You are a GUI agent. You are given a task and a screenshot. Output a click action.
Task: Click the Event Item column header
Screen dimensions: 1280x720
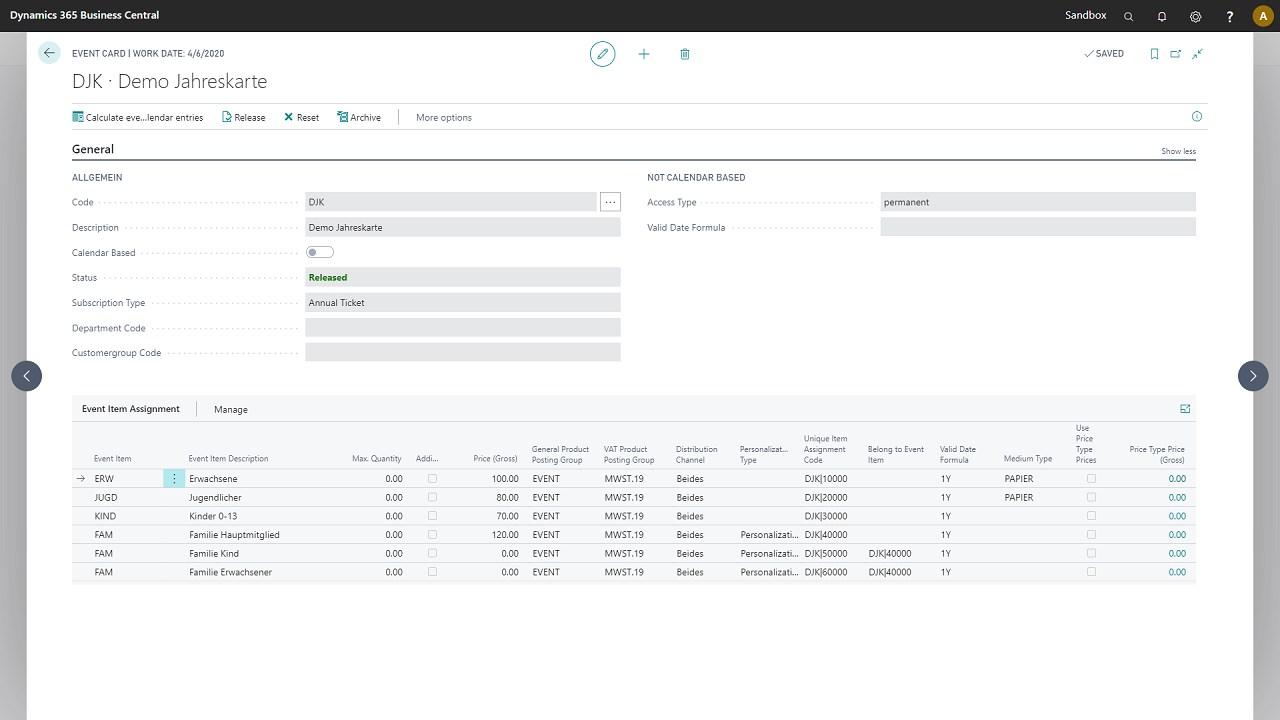pyautogui.click(x=113, y=459)
